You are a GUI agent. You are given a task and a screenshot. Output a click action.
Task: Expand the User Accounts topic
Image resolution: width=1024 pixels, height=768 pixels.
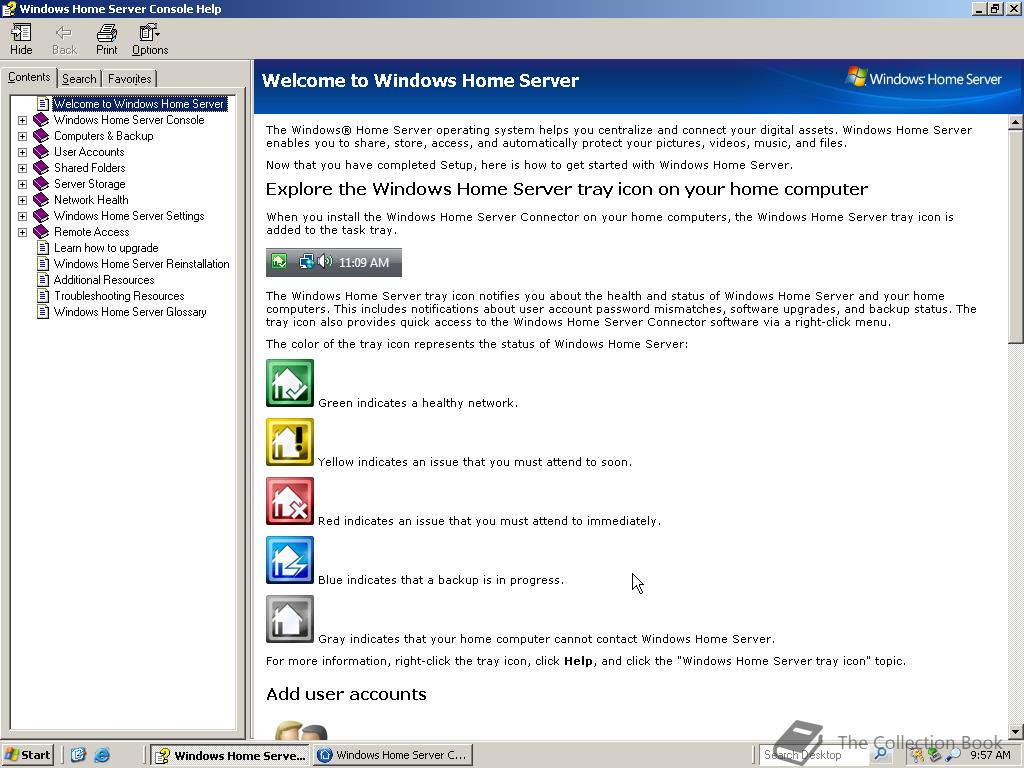(22, 152)
